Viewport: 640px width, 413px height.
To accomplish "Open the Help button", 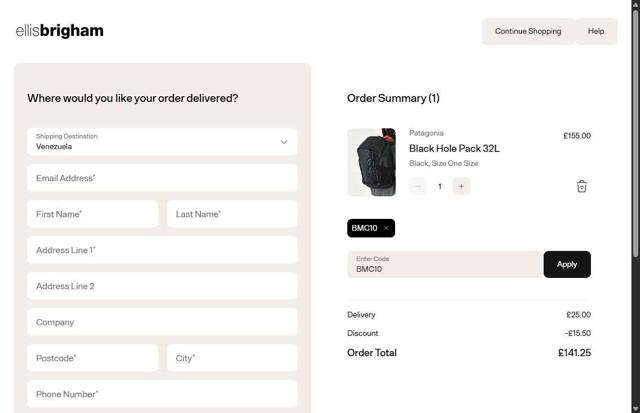I will click(596, 31).
